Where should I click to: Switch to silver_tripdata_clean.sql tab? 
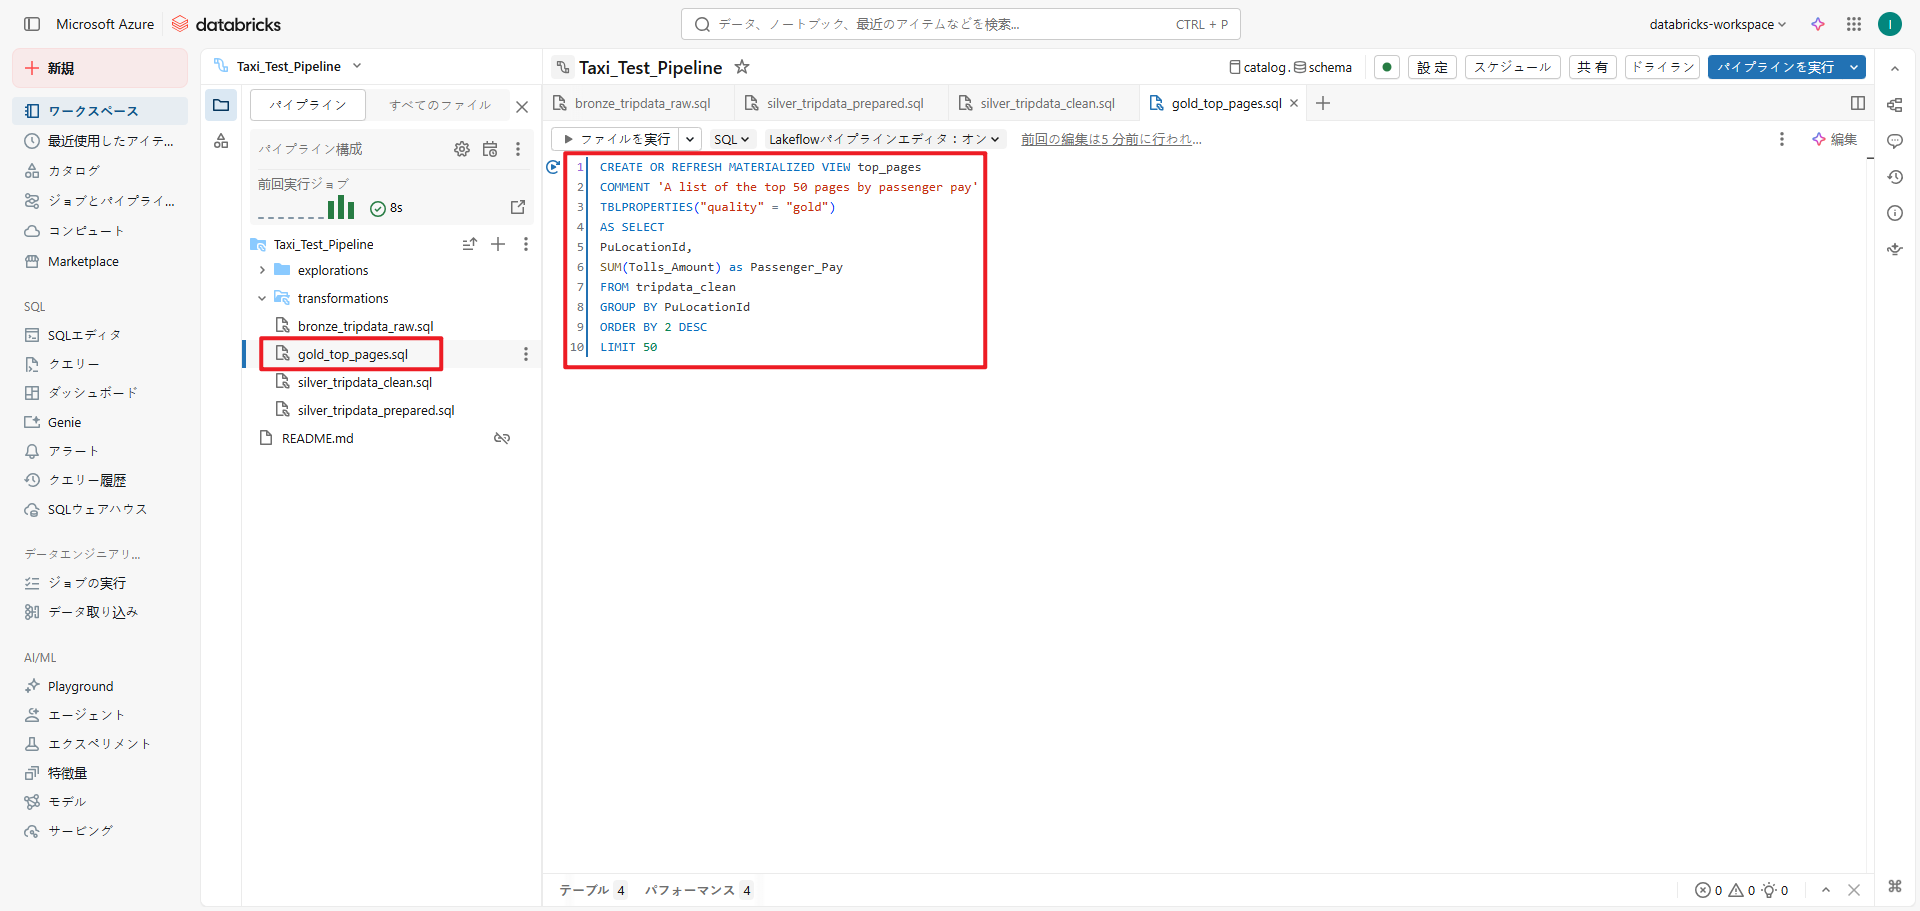point(1046,103)
